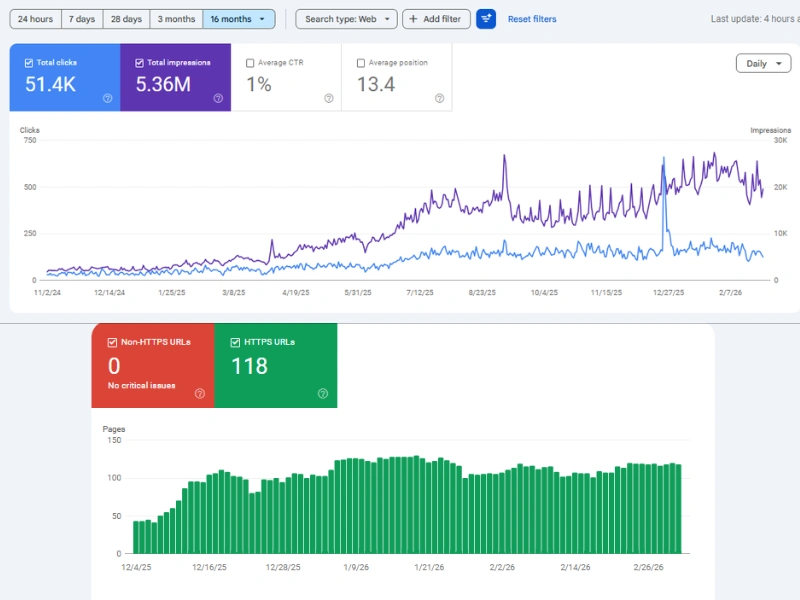Image resolution: width=800 pixels, height=600 pixels.
Task: Click the Reset filters link
Action: (x=532, y=19)
